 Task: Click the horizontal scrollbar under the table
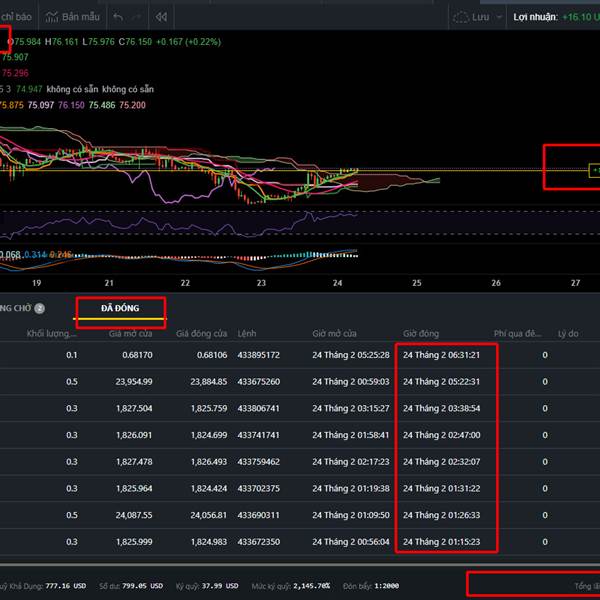[300, 564]
